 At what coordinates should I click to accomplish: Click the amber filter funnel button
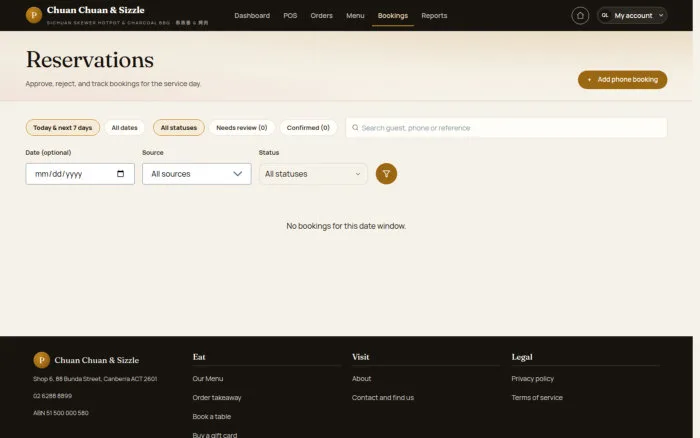pos(386,174)
